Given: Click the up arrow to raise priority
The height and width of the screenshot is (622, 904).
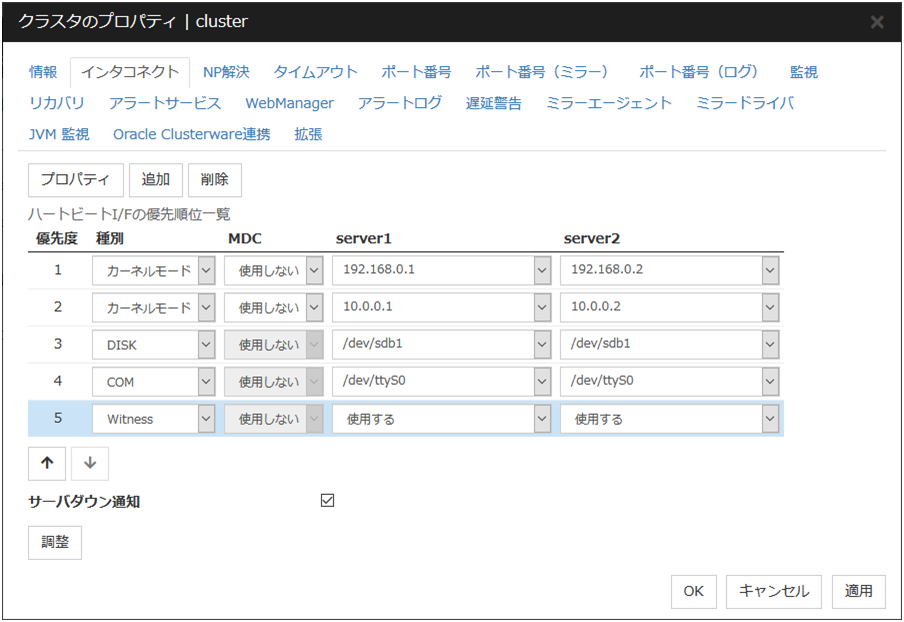Looking at the screenshot, I should point(46,463).
